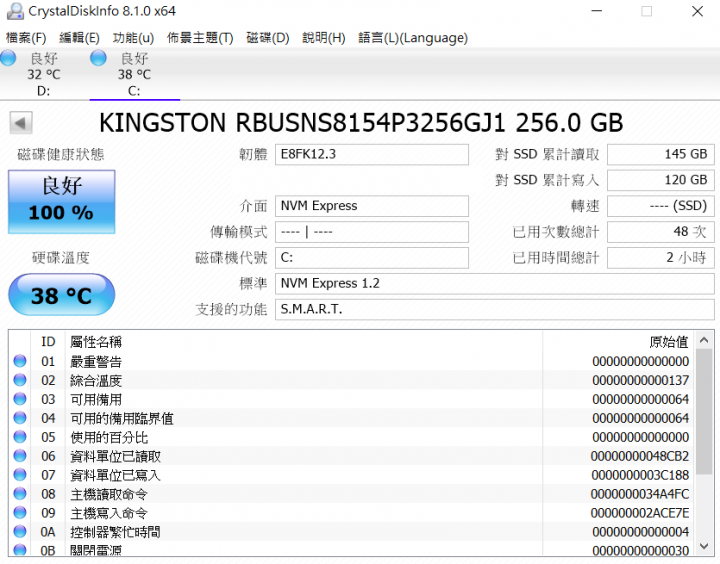
Task: Select the D: drive tab at 32 °C
Action: [44, 74]
